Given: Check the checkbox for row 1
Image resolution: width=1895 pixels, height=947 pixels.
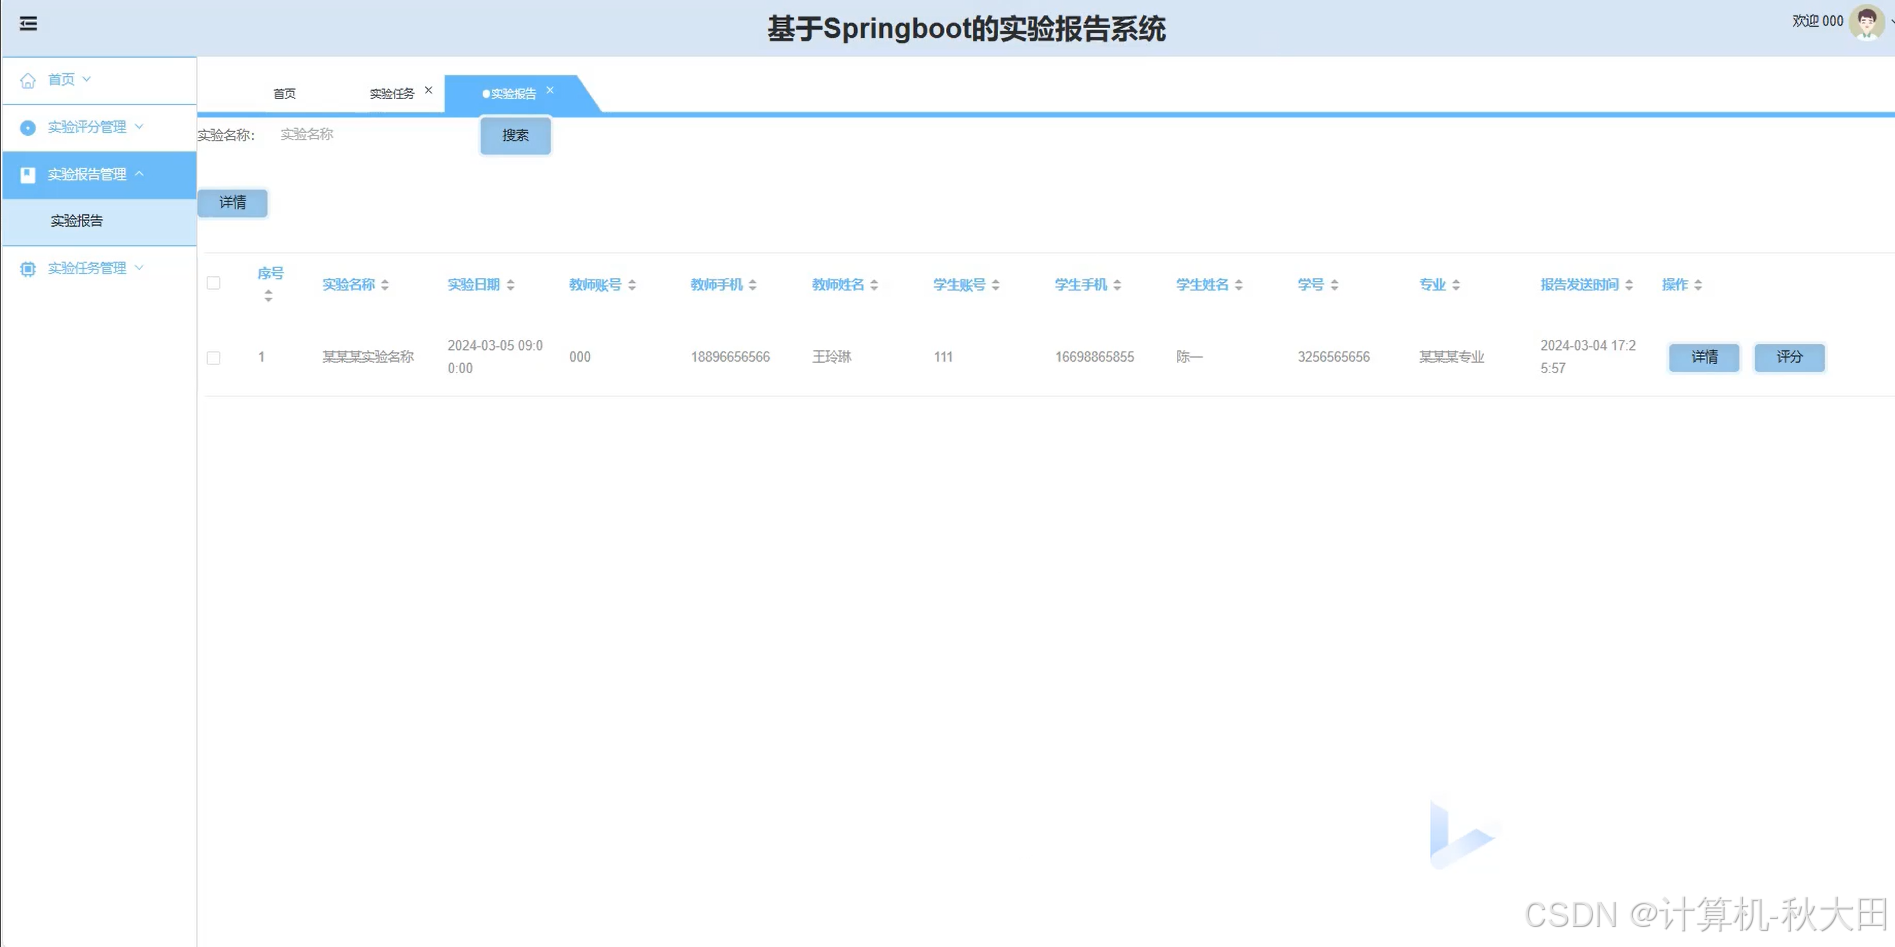Looking at the screenshot, I should pos(213,357).
